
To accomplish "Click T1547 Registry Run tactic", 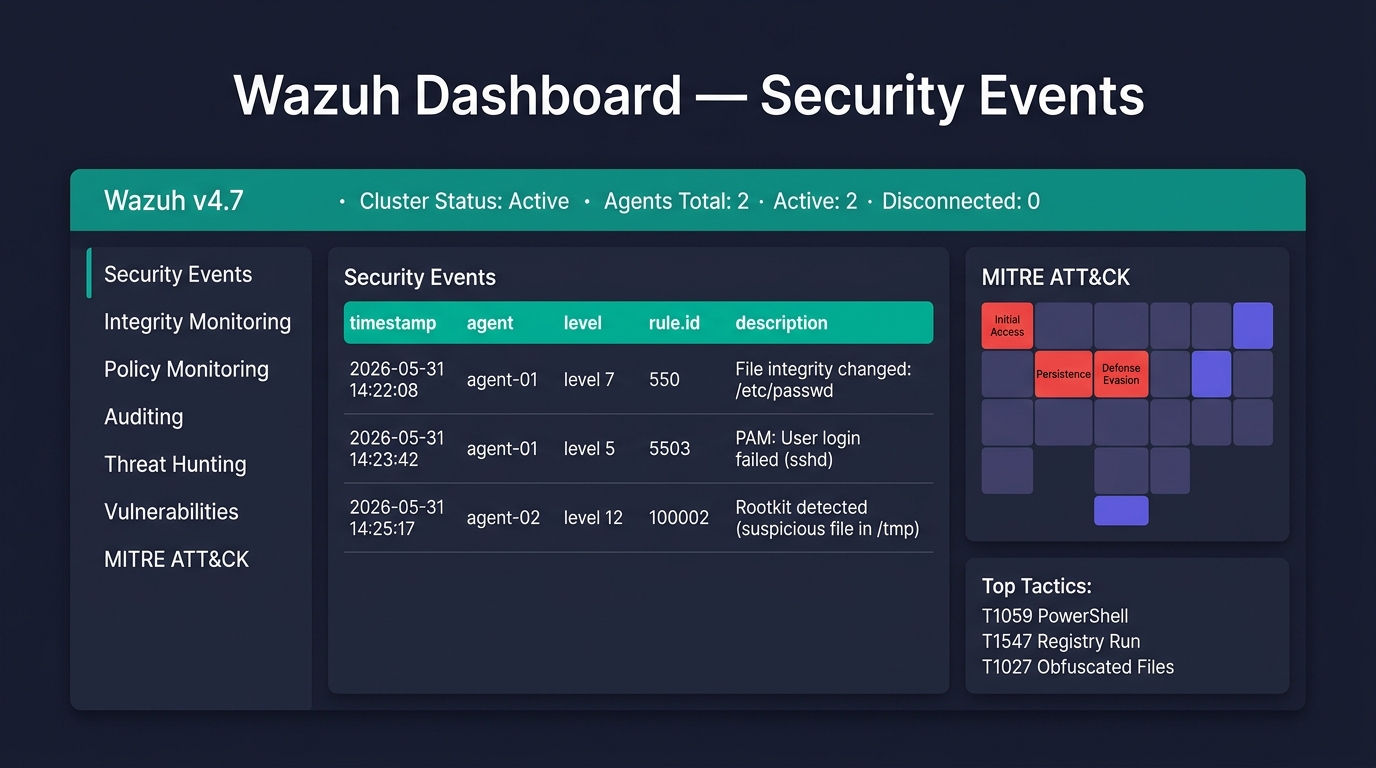I will click(1061, 641).
